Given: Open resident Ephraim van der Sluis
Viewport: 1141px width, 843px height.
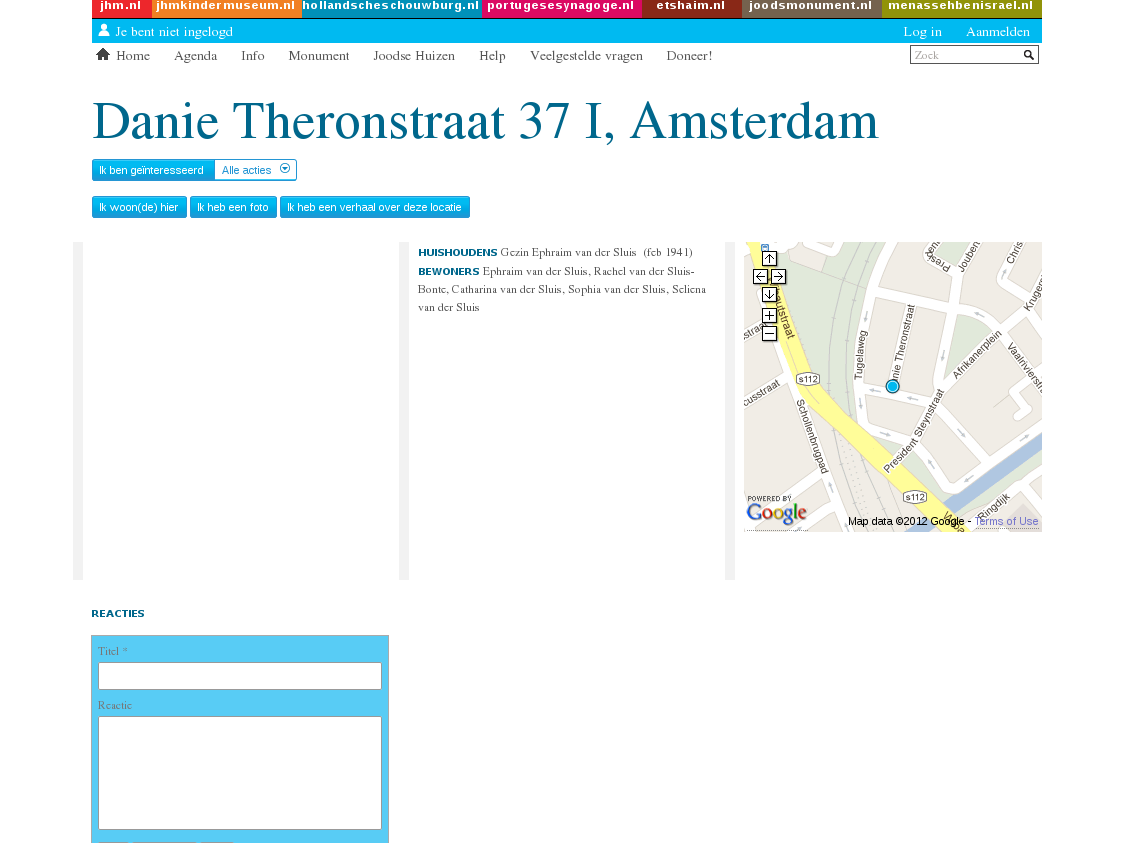Looking at the screenshot, I should tap(535, 272).
